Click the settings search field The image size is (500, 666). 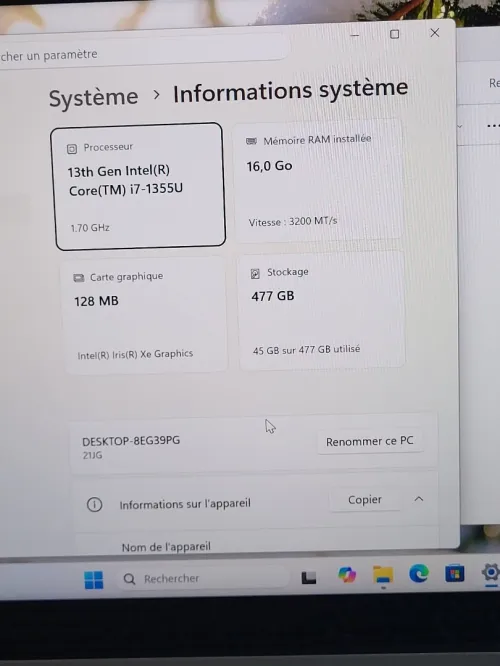[144, 50]
